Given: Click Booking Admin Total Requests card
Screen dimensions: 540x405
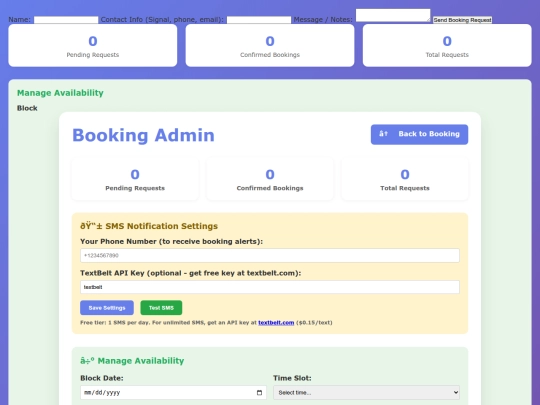Looking at the screenshot, I should (x=405, y=179).
